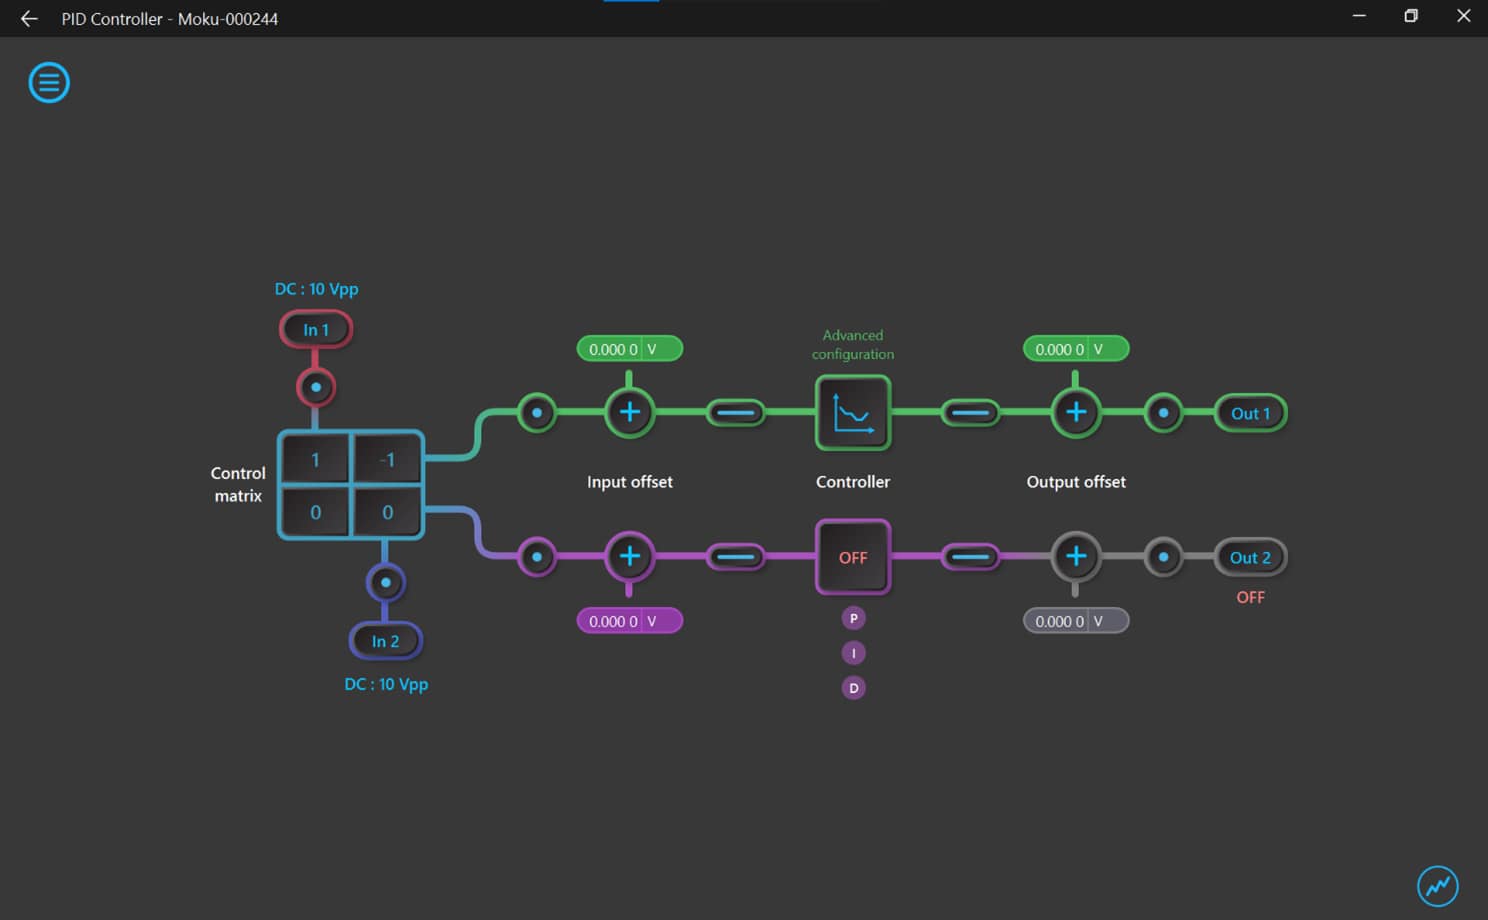This screenshot has width=1488, height=920.
Task: Toggle the green switch after the Controller
Action: 969,413
